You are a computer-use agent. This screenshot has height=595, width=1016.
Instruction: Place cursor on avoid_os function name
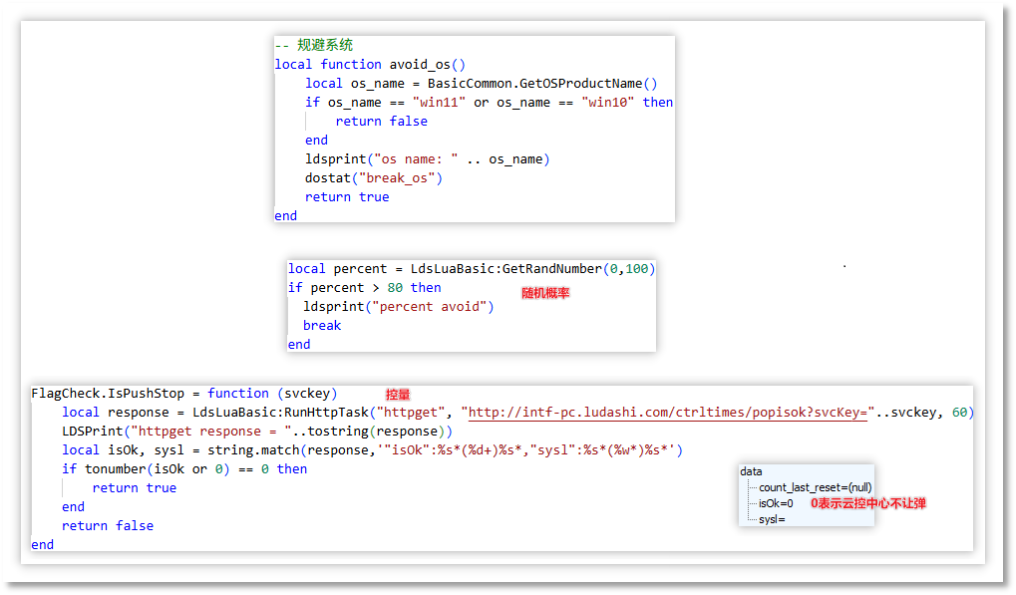tap(420, 64)
